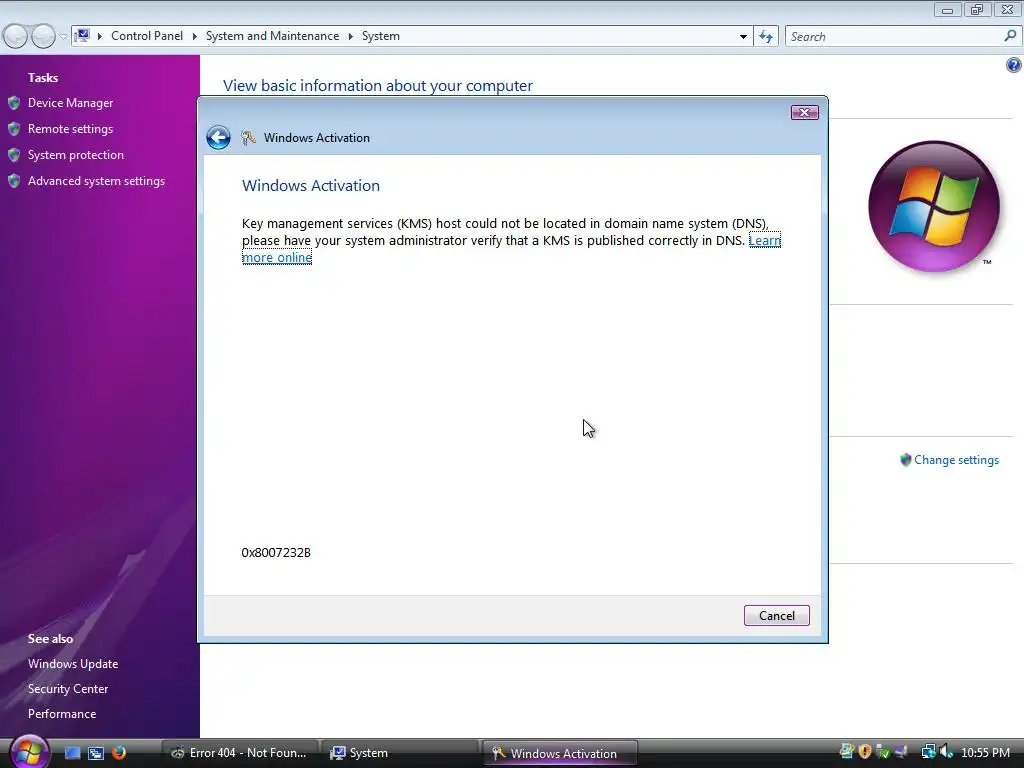The height and width of the screenshot is (768, 1024).
Task: Click the search magnifier icon
Action: pyautogui.click(x=1010, y=36)
